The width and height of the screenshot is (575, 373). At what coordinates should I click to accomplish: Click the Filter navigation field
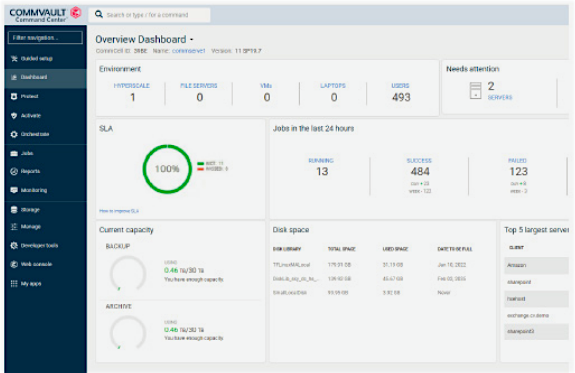45,37
